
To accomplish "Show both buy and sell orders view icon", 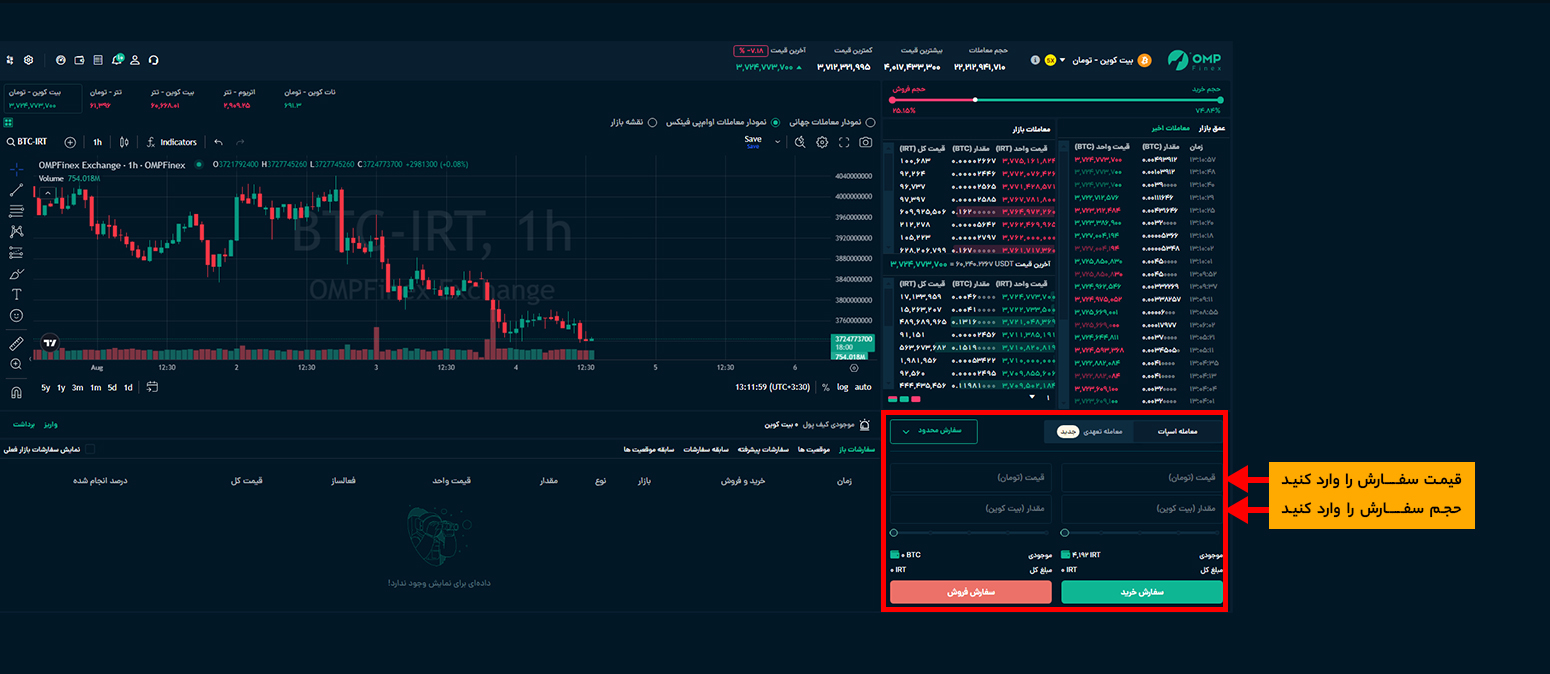I will [x=893, y=399].
